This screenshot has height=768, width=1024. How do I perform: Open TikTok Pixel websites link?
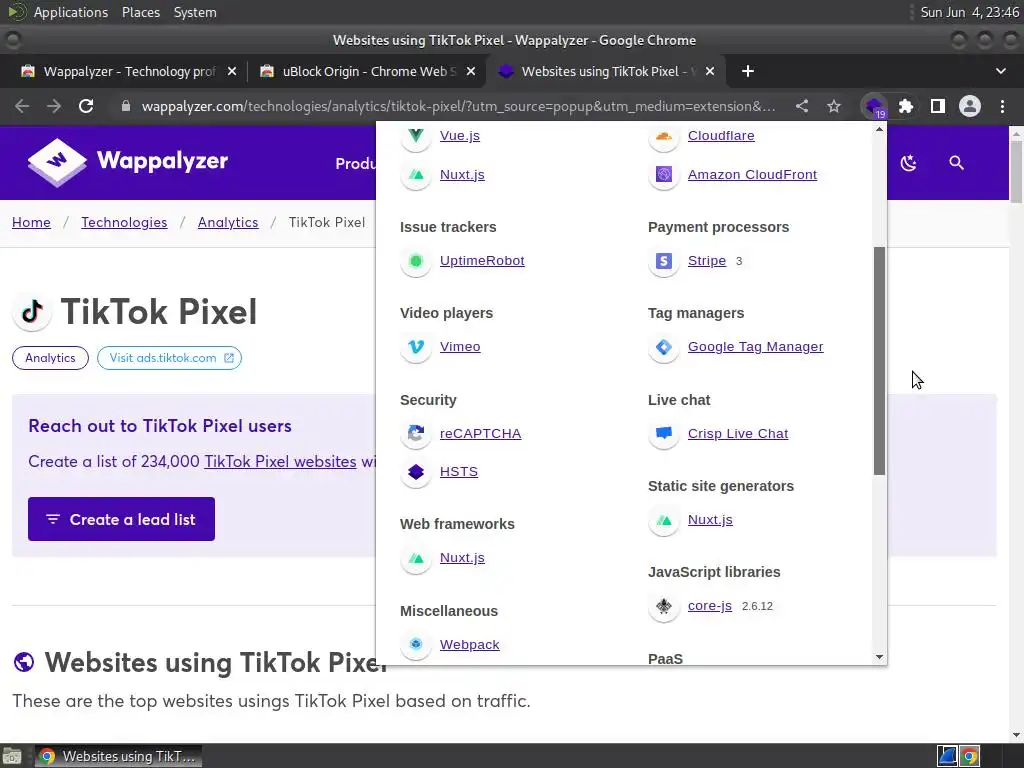pos(280,462)
